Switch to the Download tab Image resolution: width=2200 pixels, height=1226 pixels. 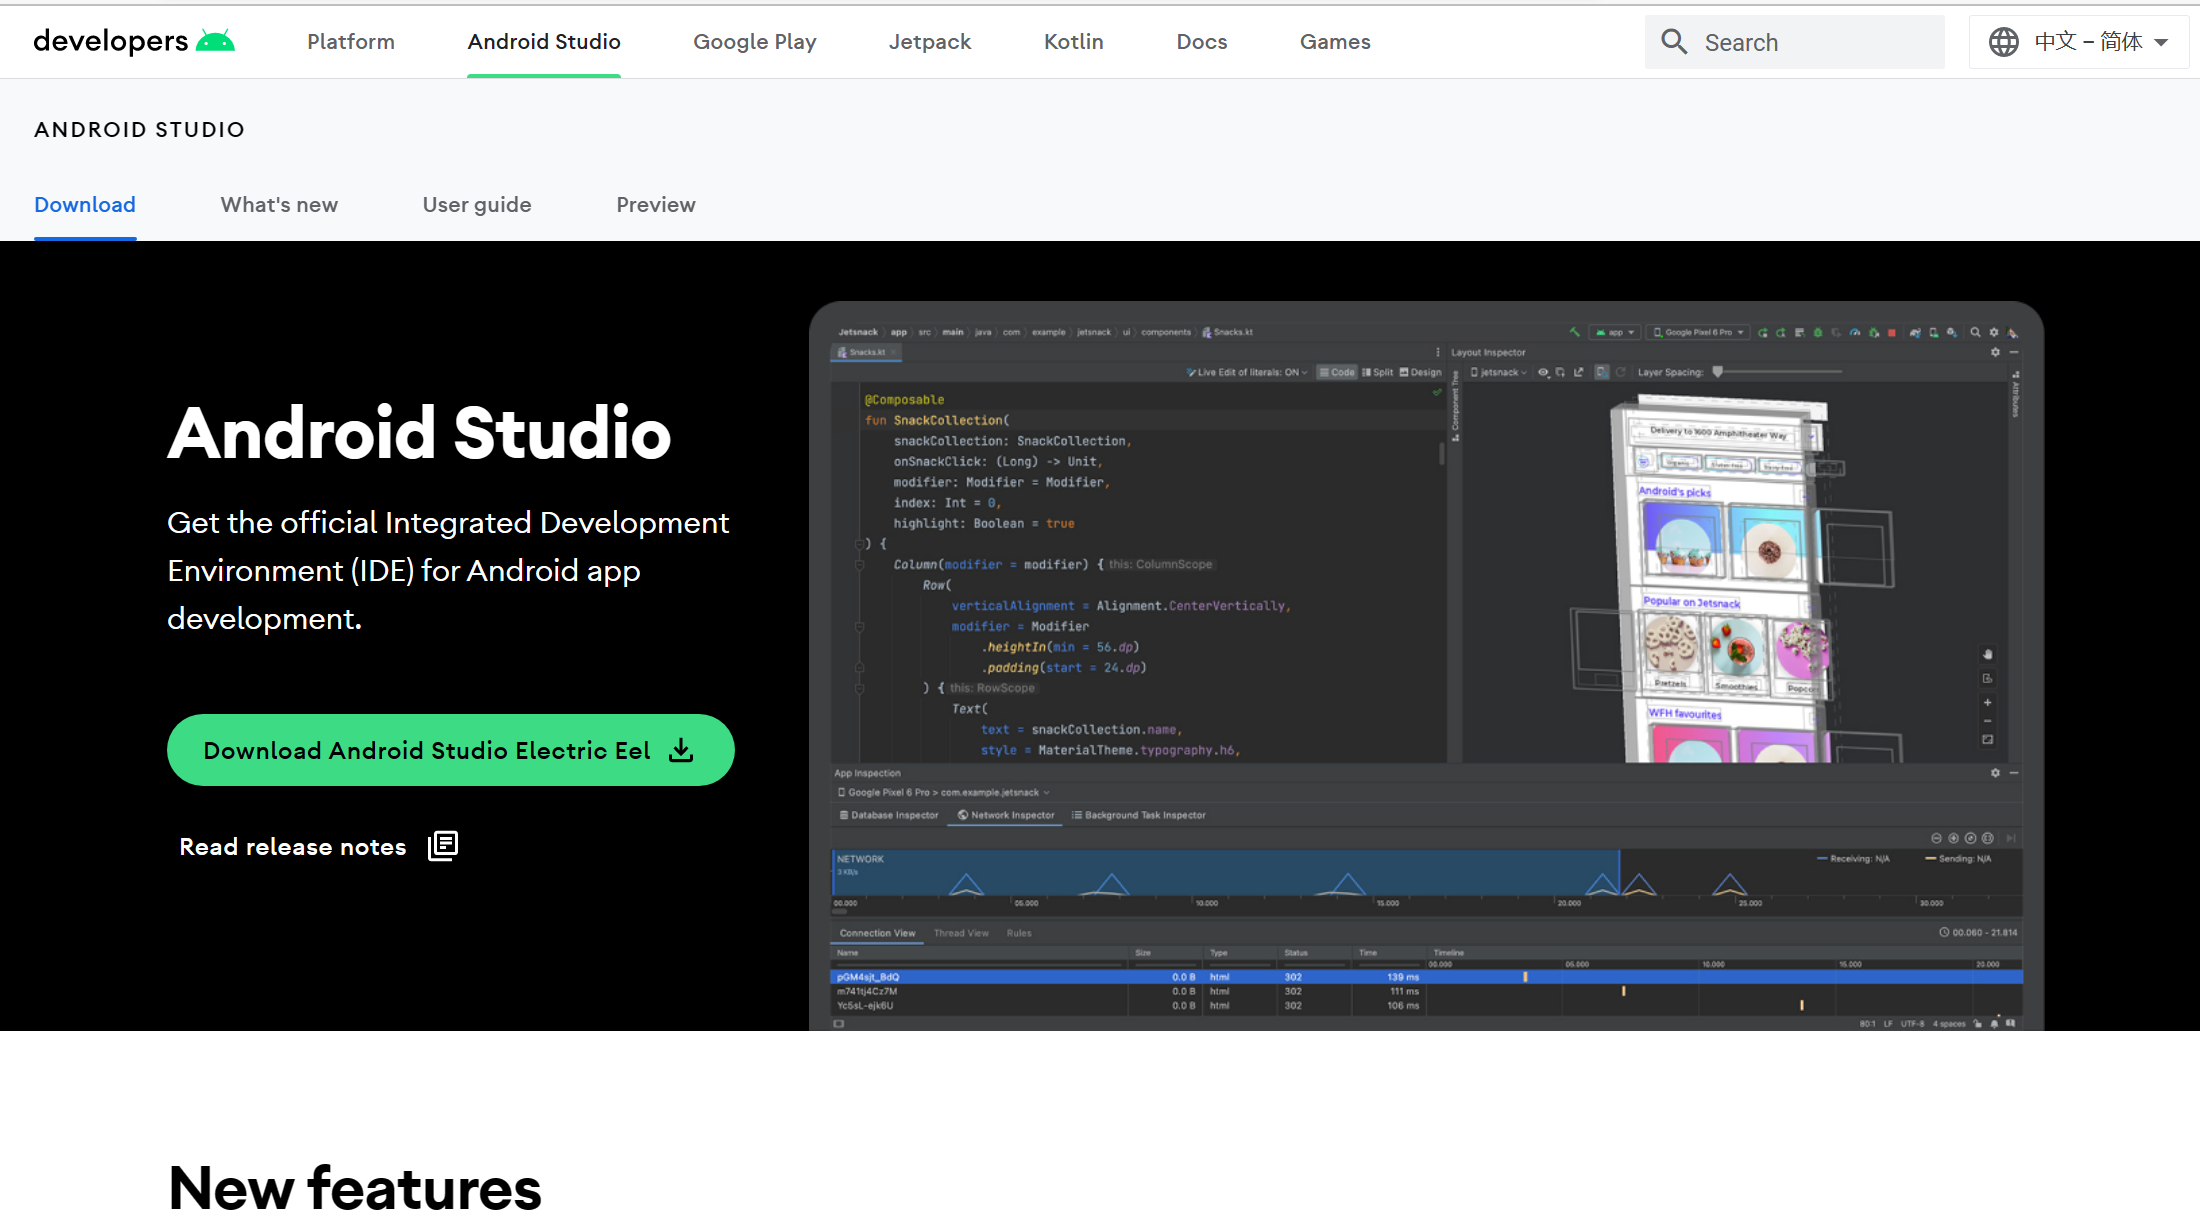pyautogui.click(x=85, y=205)
